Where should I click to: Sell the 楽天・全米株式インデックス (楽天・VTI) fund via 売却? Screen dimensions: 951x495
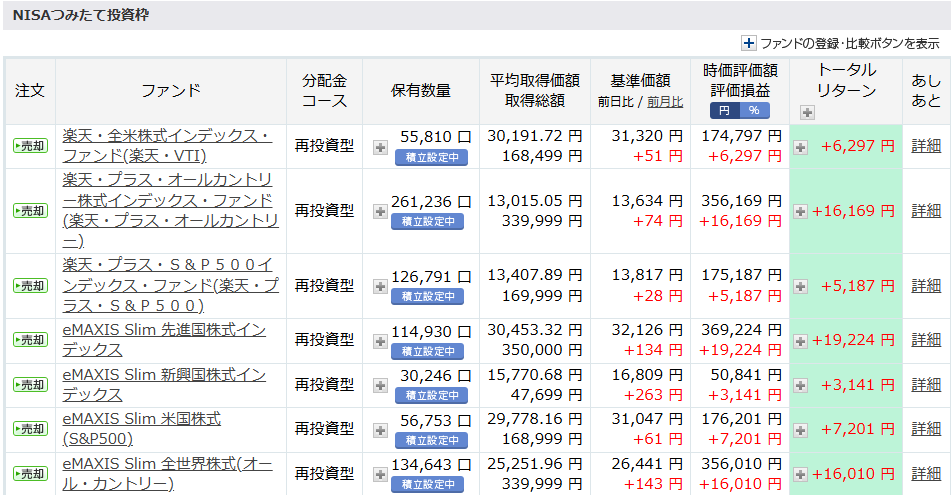(x=30, y=146)
